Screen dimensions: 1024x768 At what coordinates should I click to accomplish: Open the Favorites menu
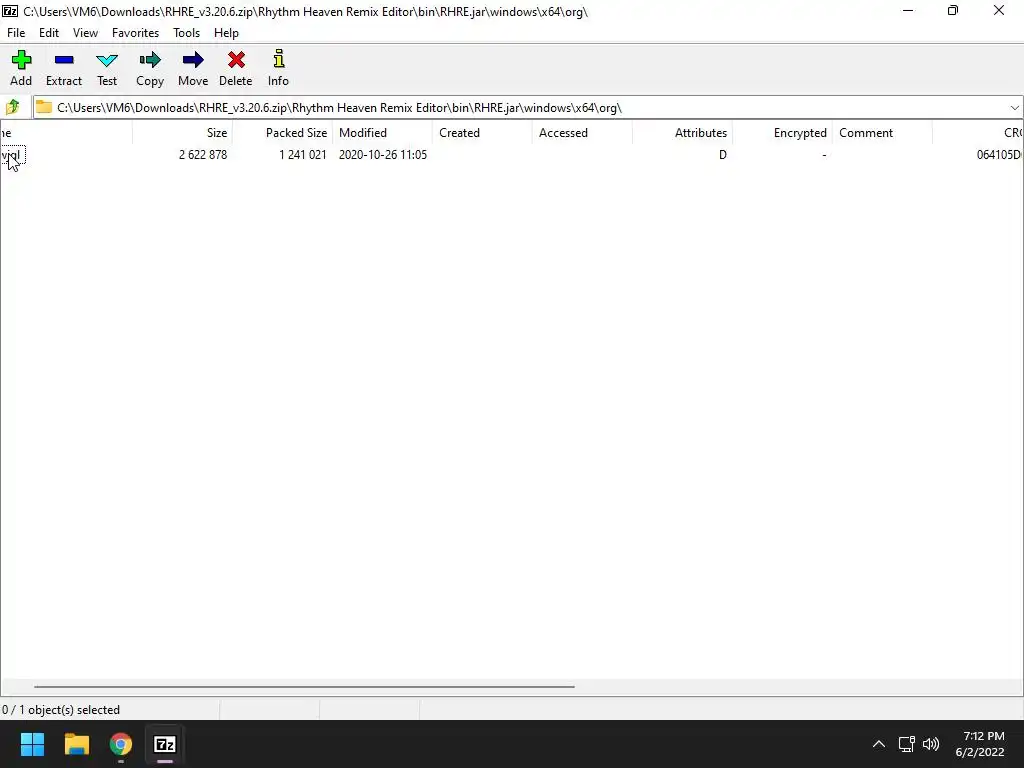coord(135,33)
